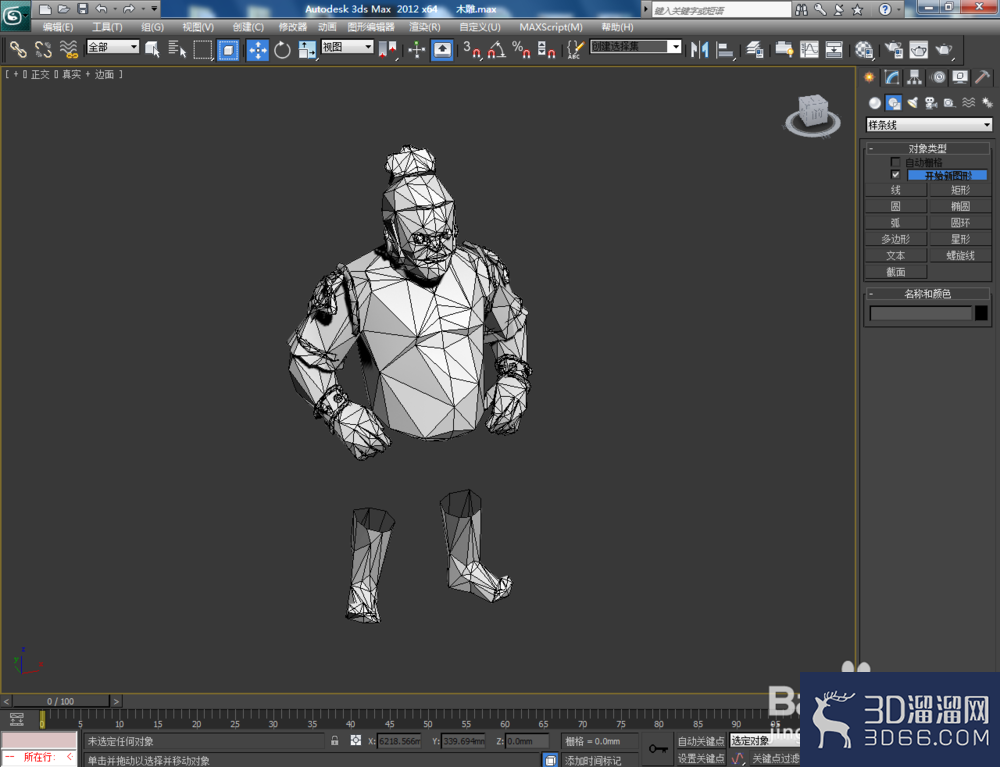Click the 矩形 rectangle shape button
1000x767 pixels.
coord(960,190)
